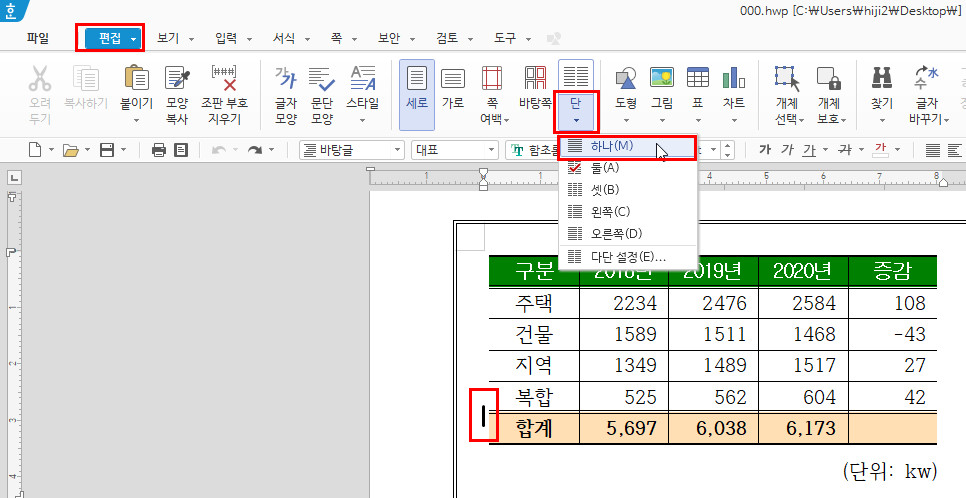Click the 쪽 여백 page margin icon
Screen dimensions: 966x498
tap(492, 79)
